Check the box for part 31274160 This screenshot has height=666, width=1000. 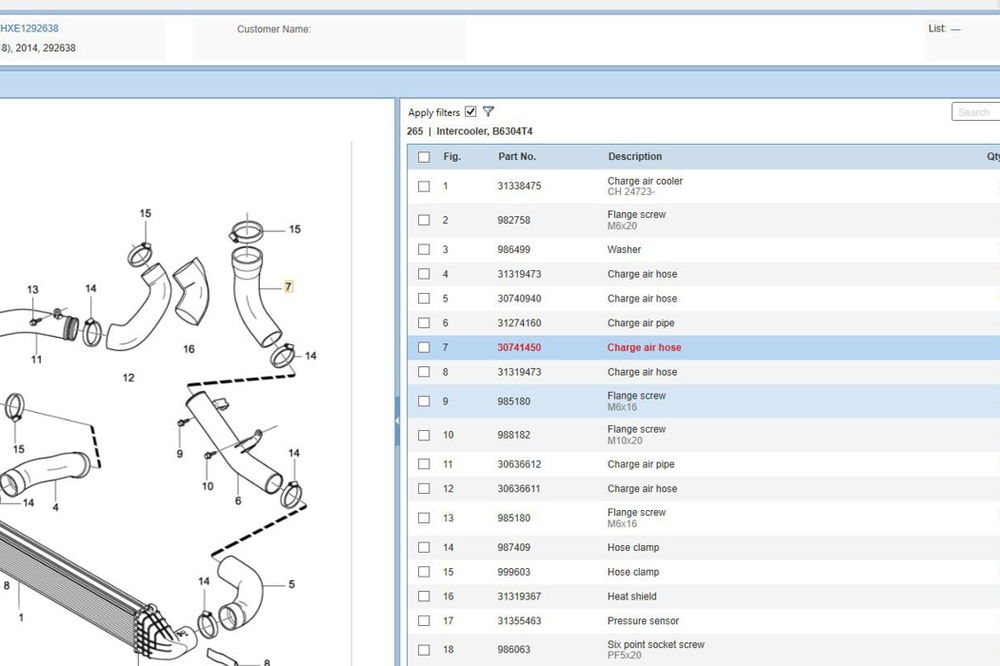tap(424, 323)
